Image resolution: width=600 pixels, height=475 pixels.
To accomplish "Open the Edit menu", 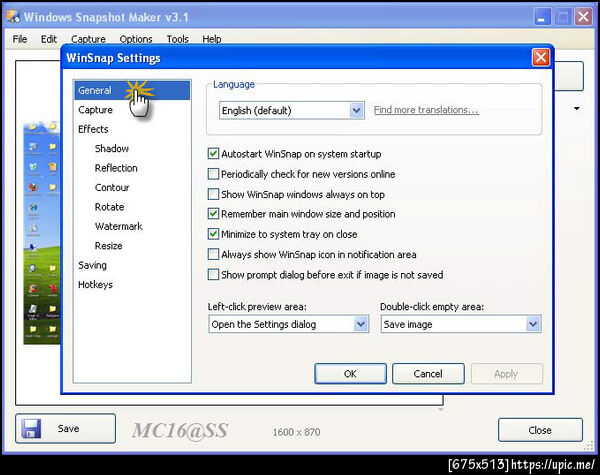I will point(49,39).
